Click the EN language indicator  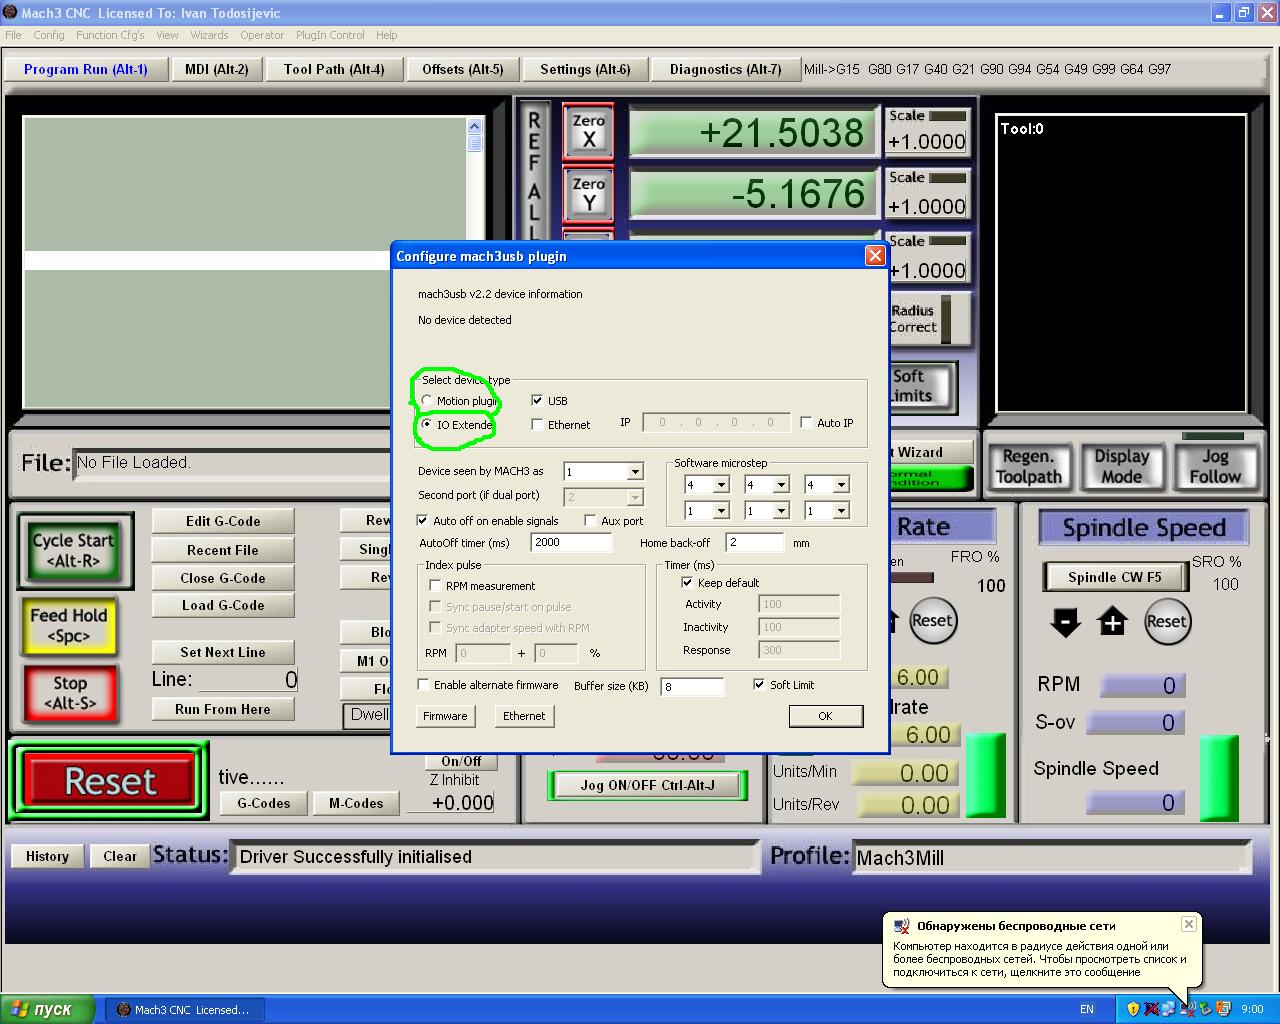(x=1087, y=1009)
